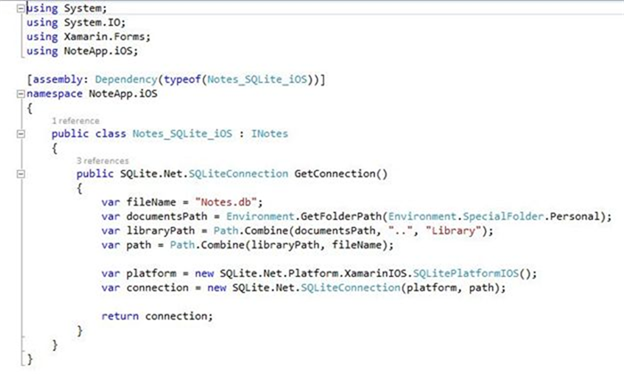Click Notes_SQLite_iOS in class declaration

[182, 134]
